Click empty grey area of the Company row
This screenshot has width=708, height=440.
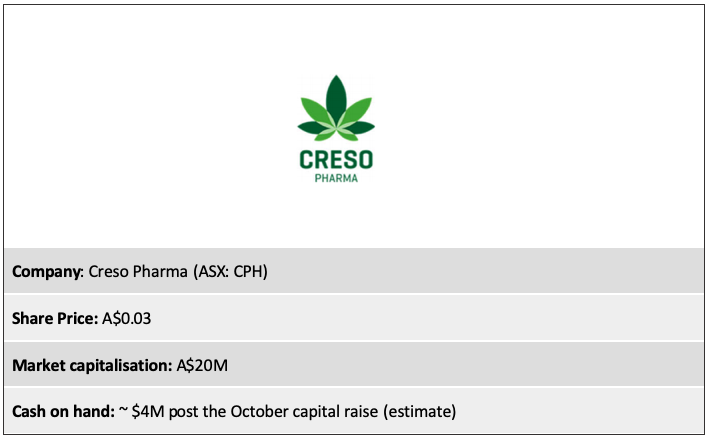485,271
